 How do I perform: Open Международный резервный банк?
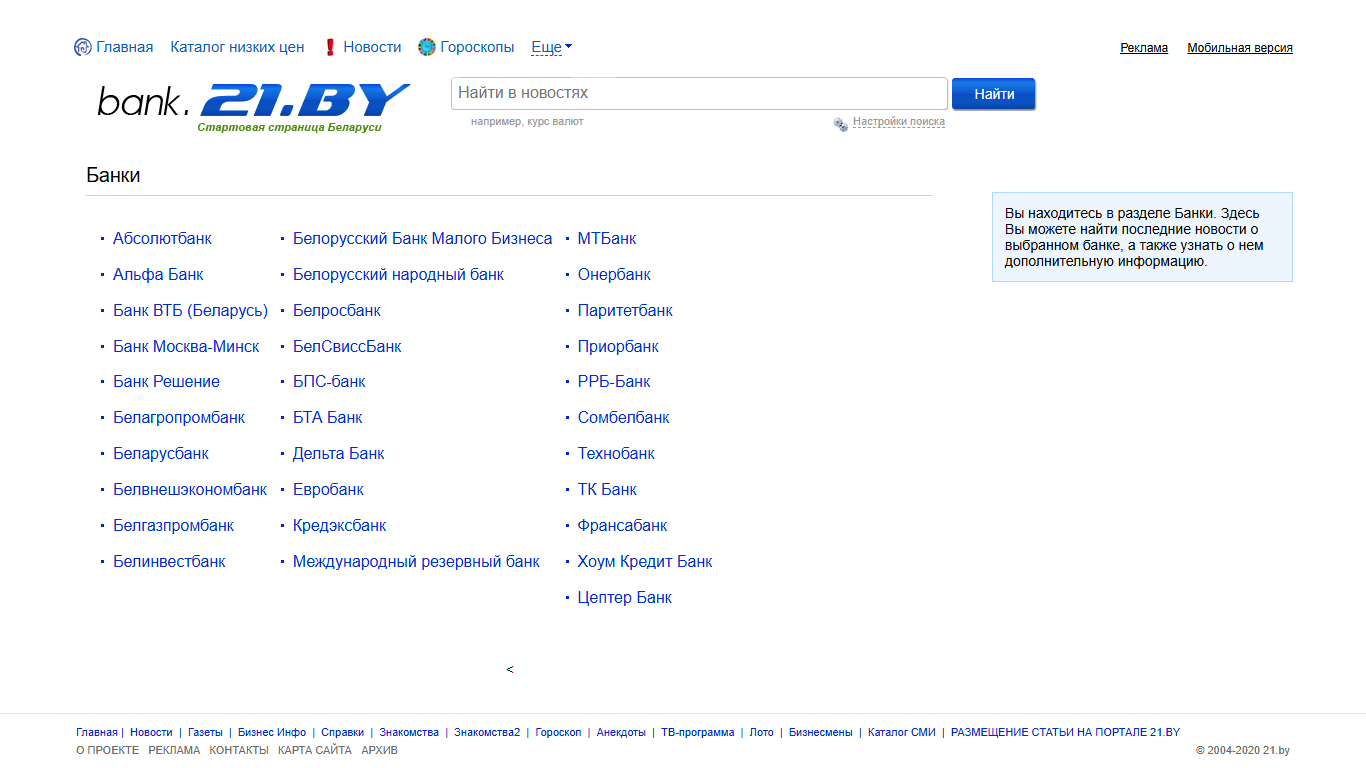click(416, 562)
